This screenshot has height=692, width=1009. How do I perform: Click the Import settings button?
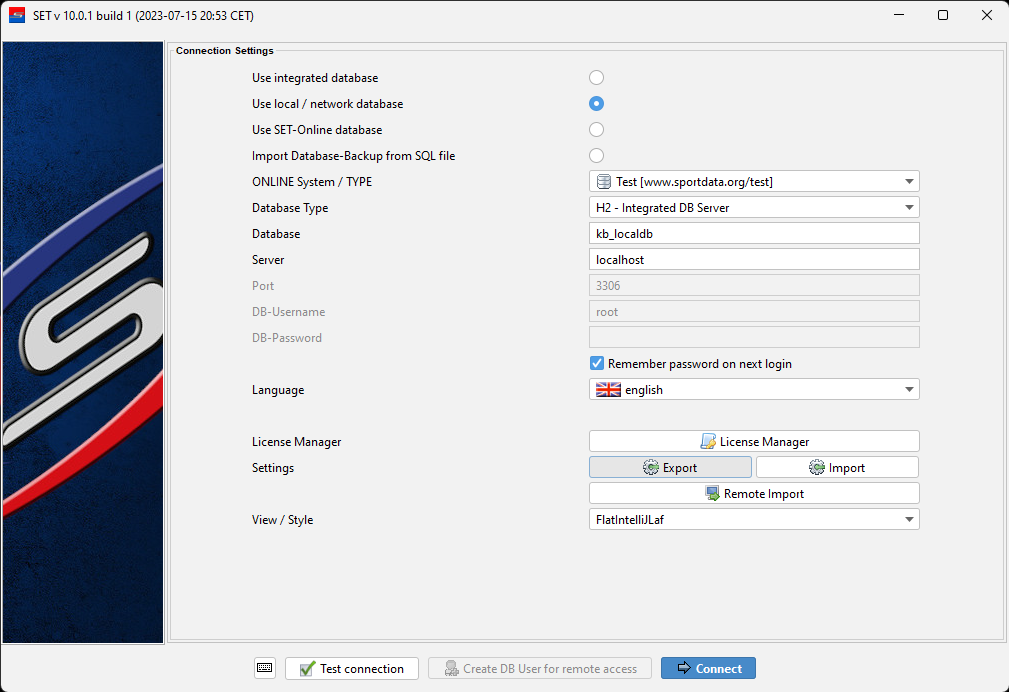tap(837, 467)
